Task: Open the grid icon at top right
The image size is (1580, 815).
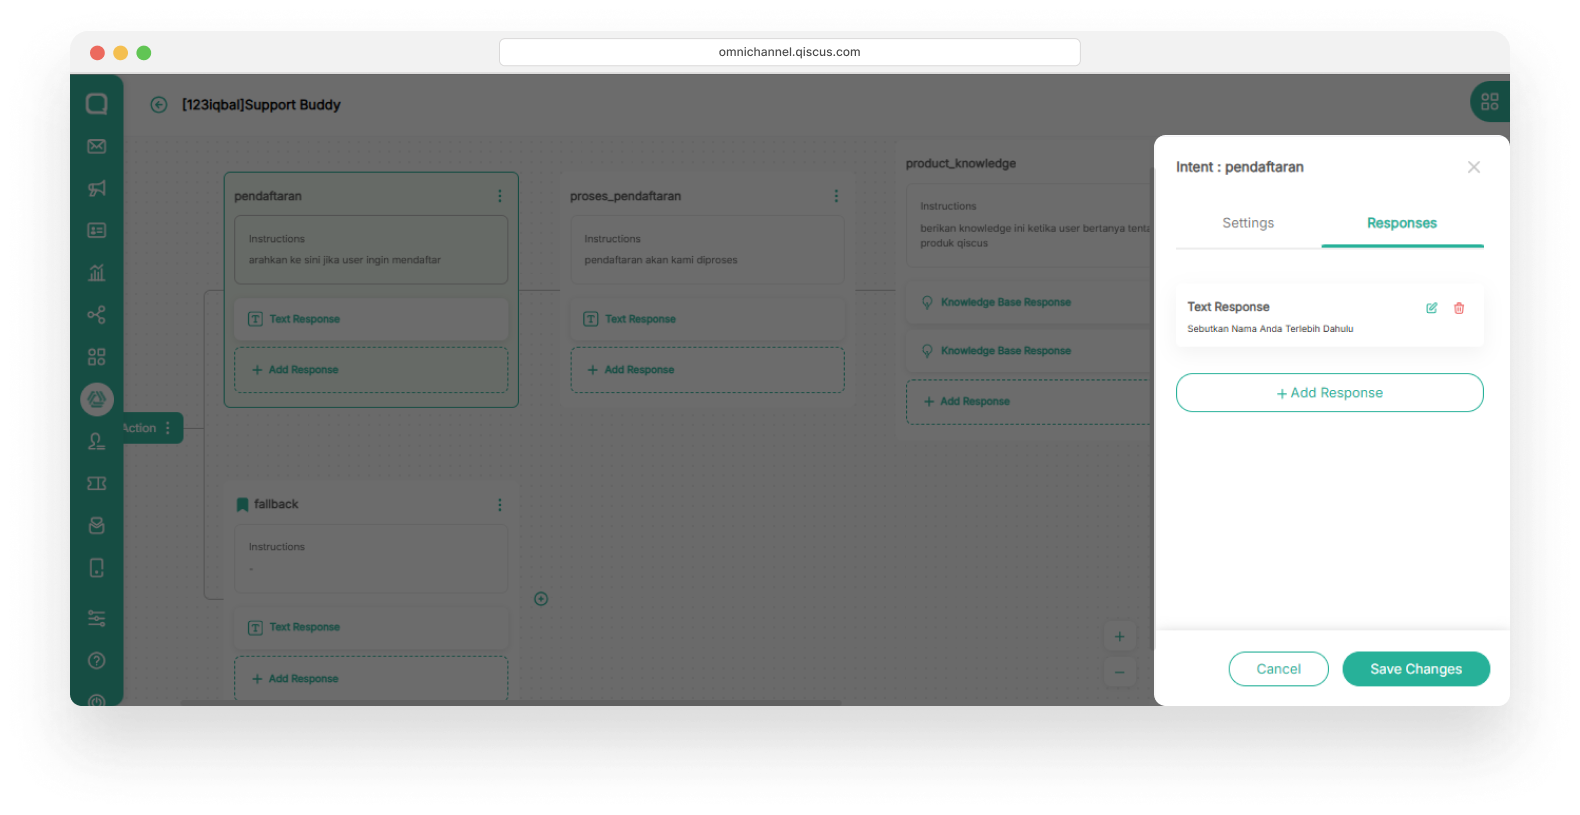Action: click(x=1489, y=102)
